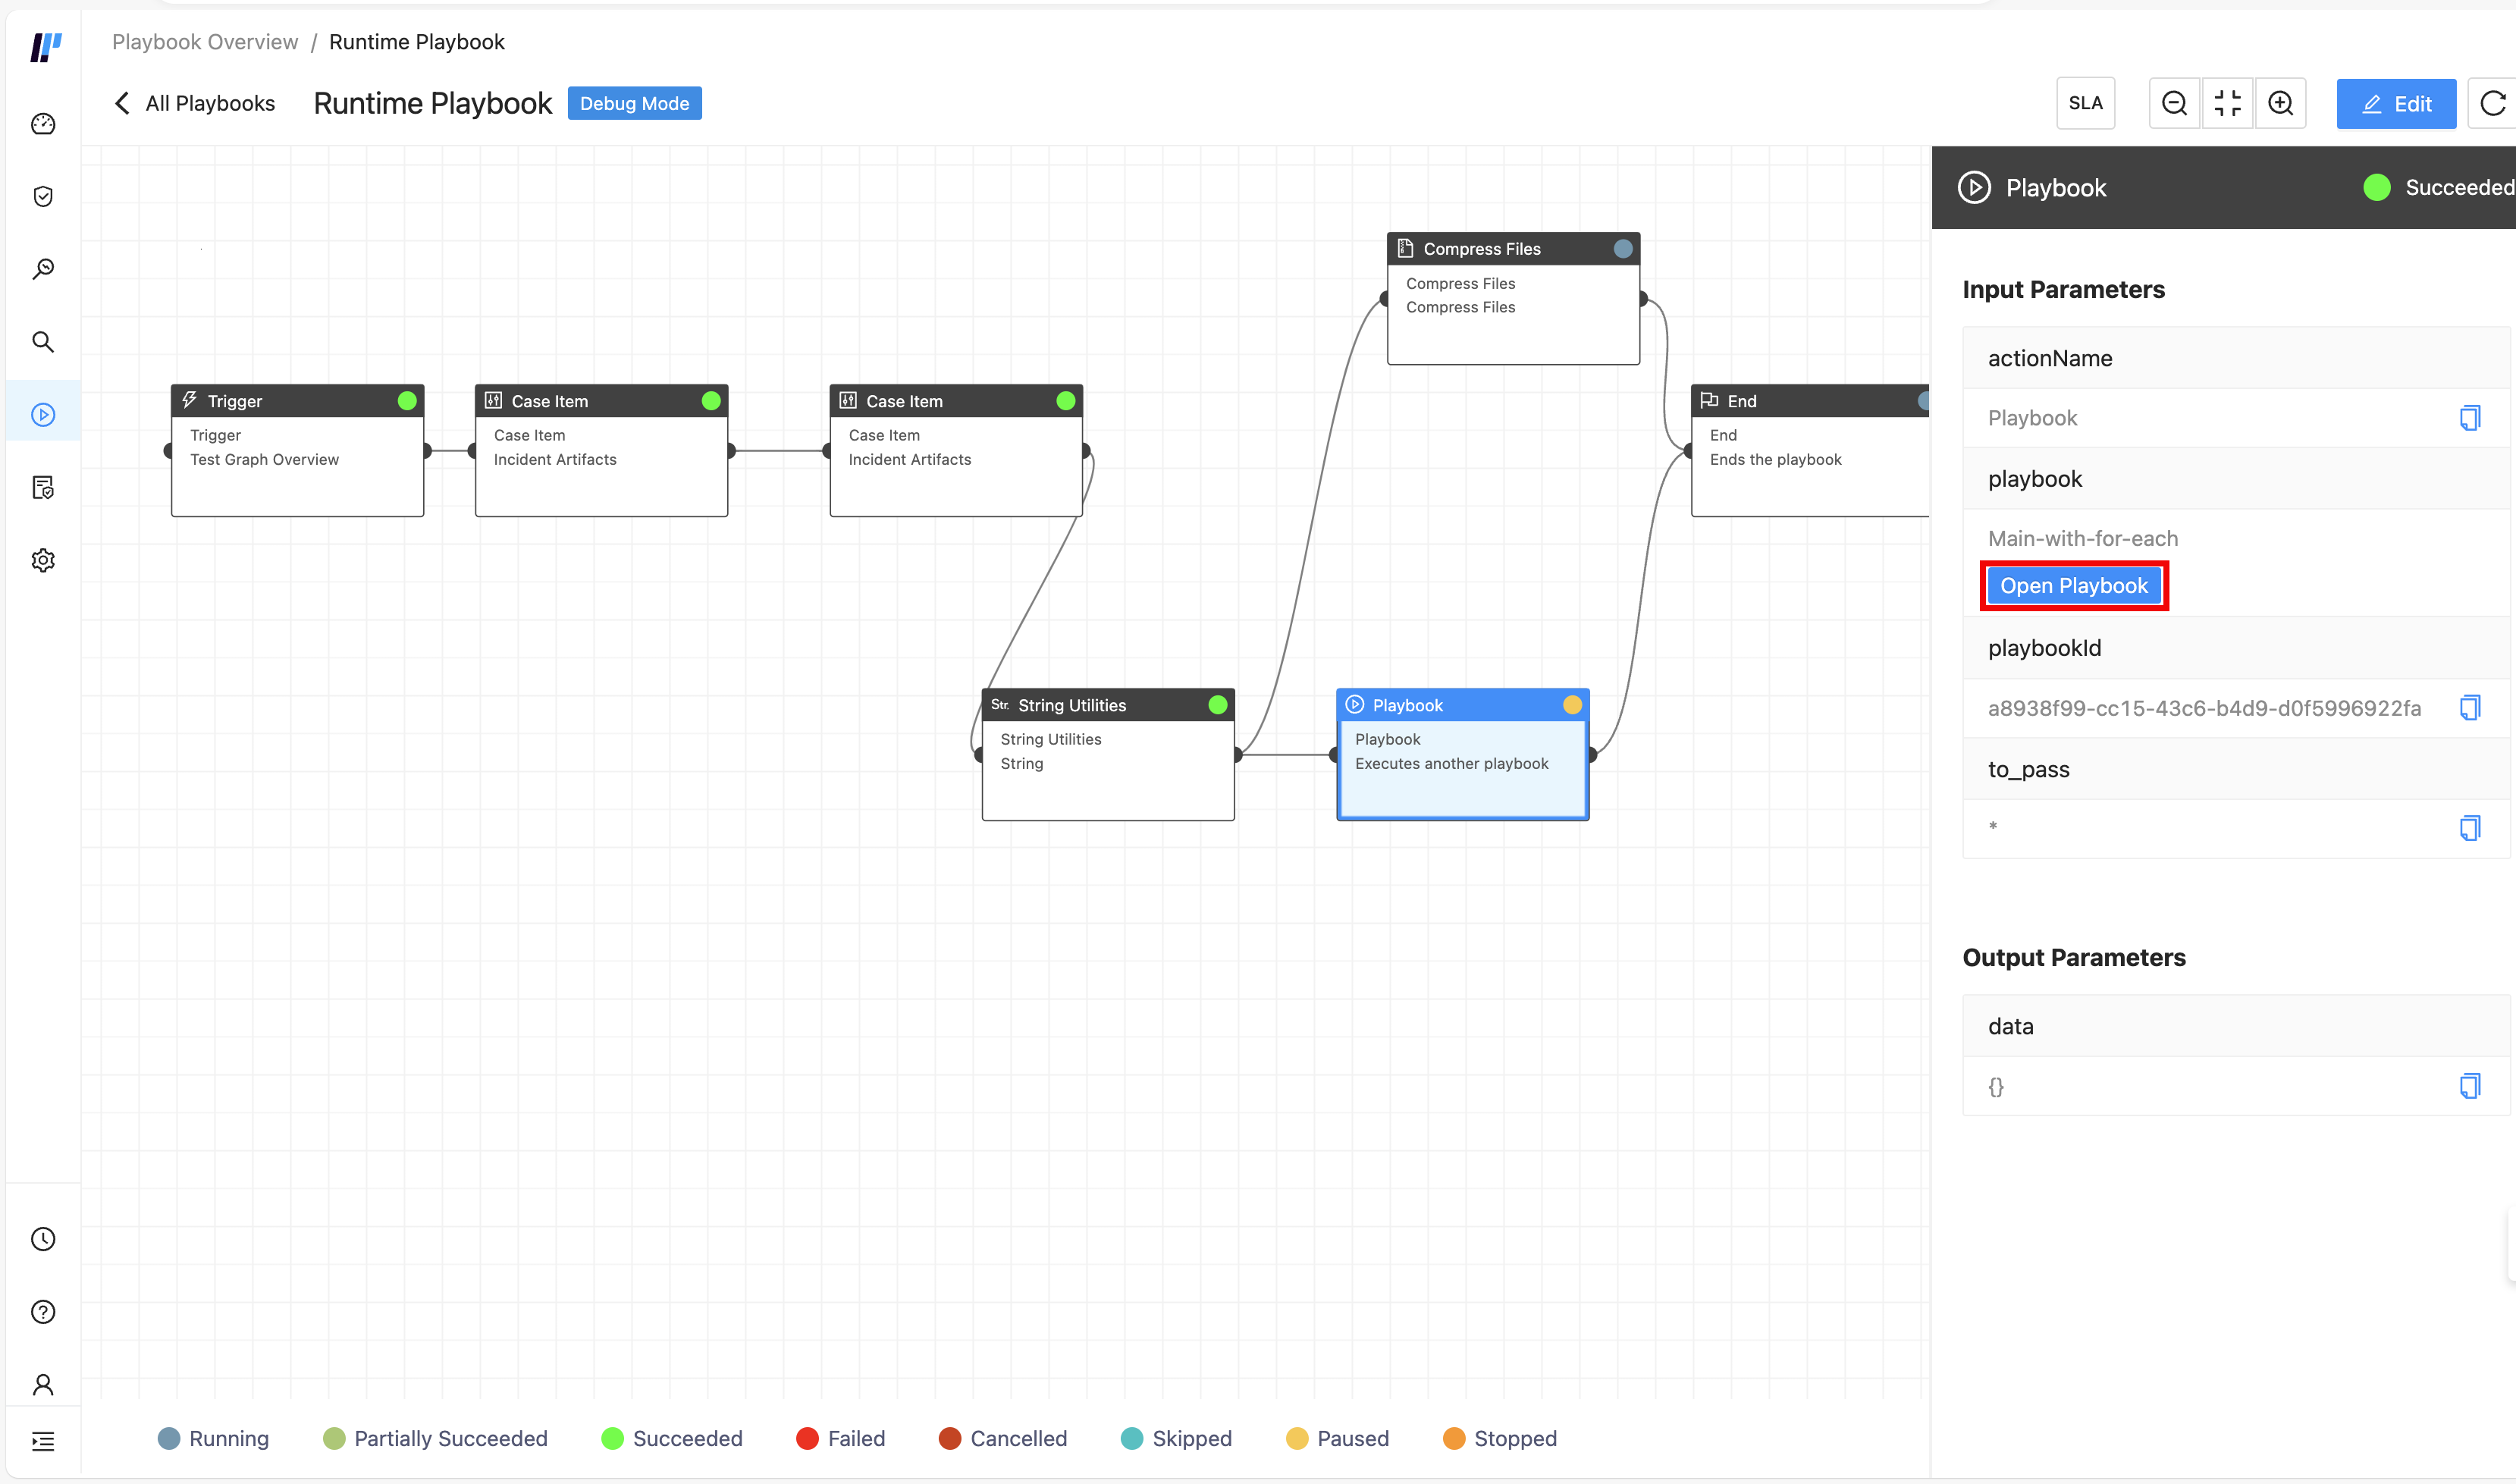
Task: Go back to All Playbooks
Action: point(195,103)
